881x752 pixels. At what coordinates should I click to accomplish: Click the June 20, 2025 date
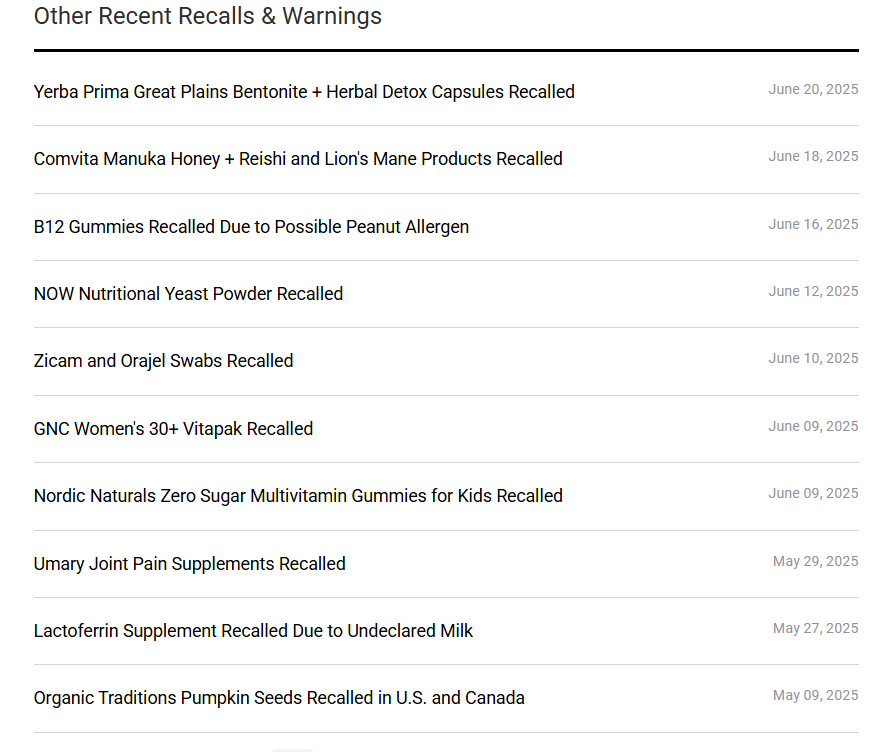click(x=813, y=89)
